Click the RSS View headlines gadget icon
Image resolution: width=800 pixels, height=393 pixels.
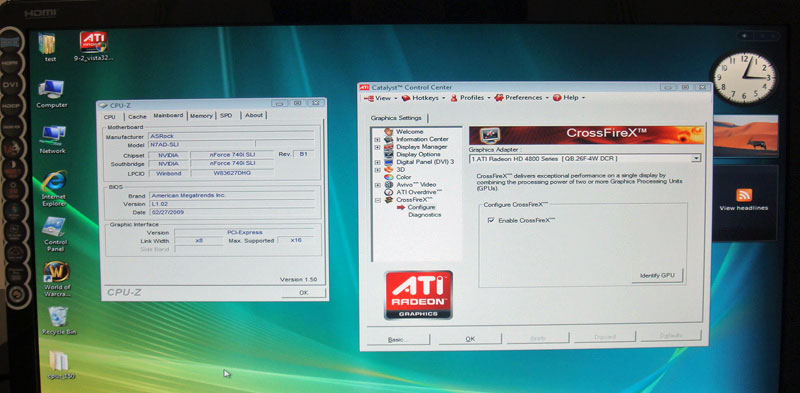tap(744, 195)
